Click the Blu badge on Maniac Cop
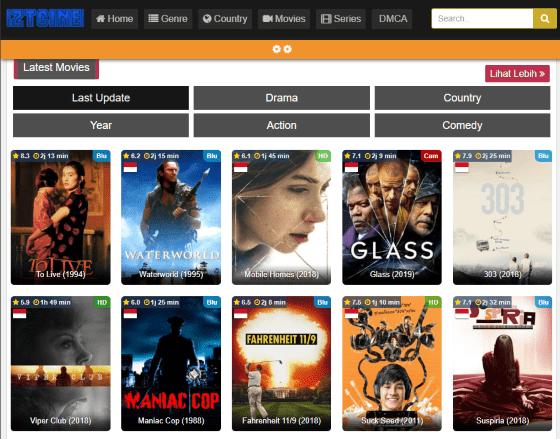The image size is (560, 439). (x=212, y=302)
